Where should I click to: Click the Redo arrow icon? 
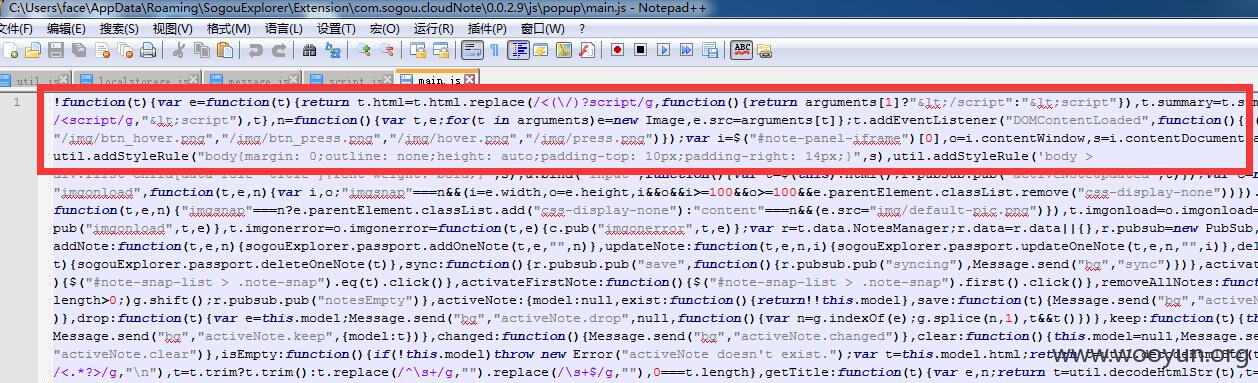tap(278, 50)
